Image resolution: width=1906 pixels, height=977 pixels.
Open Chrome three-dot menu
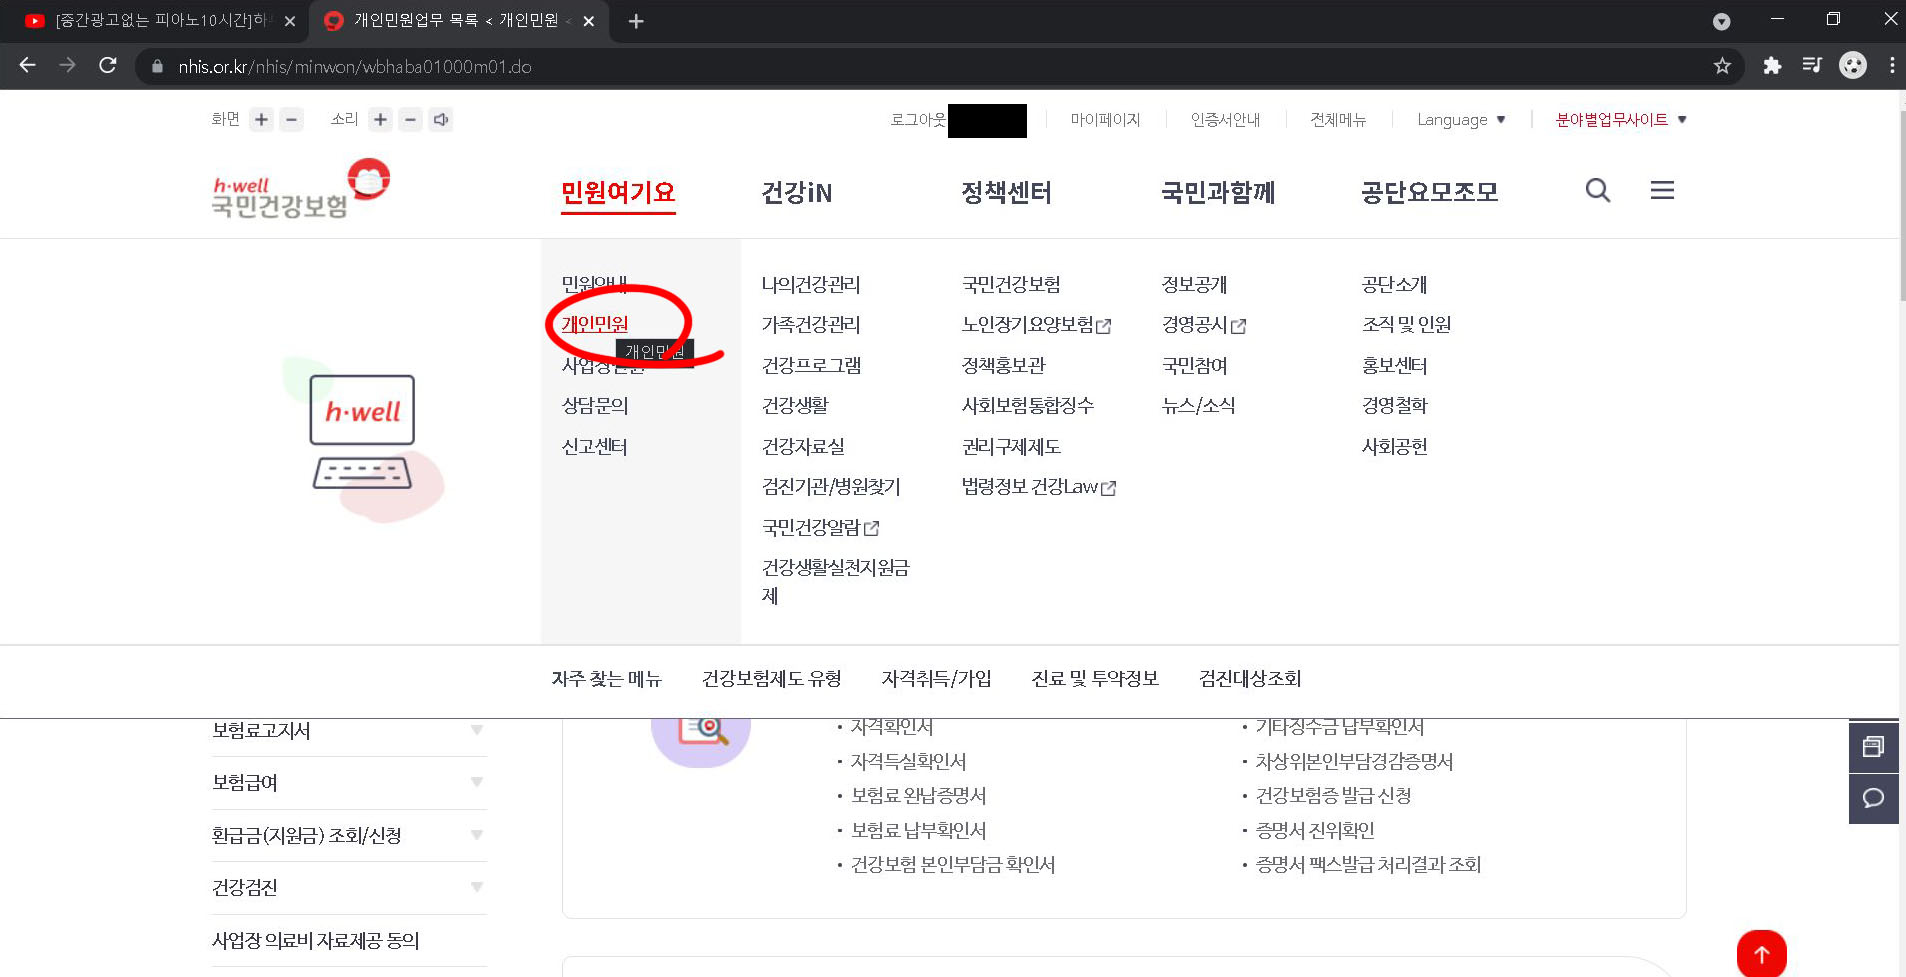1892,66
